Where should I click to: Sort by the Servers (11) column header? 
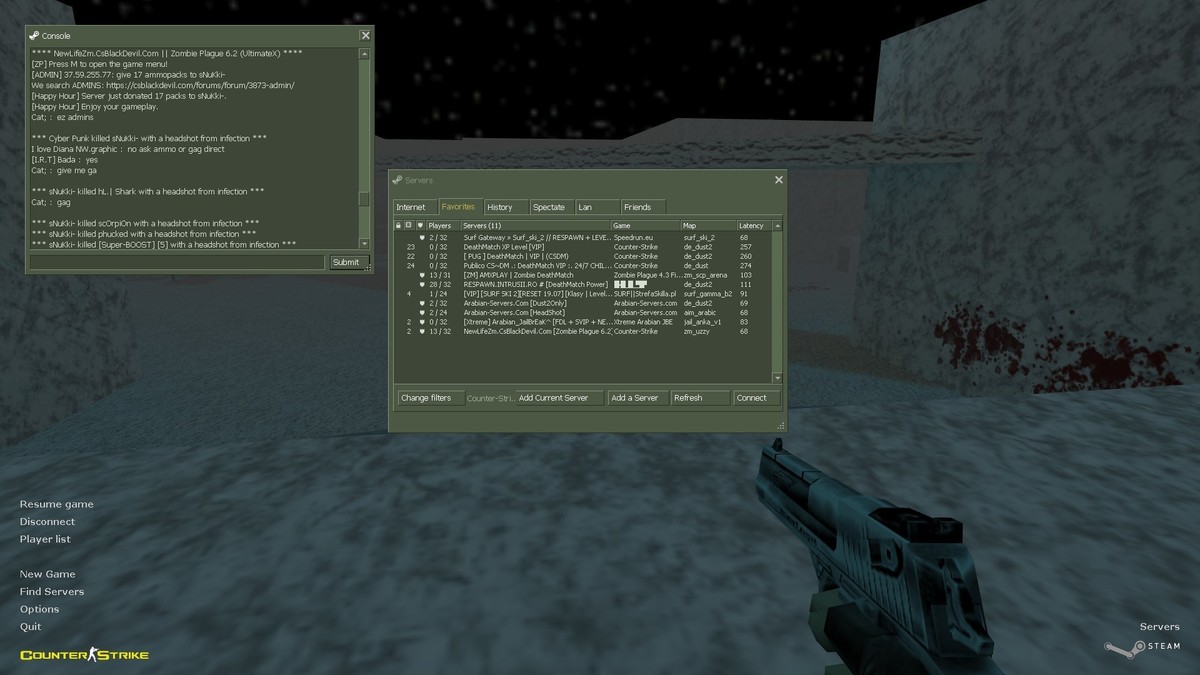tap(536, 226)
